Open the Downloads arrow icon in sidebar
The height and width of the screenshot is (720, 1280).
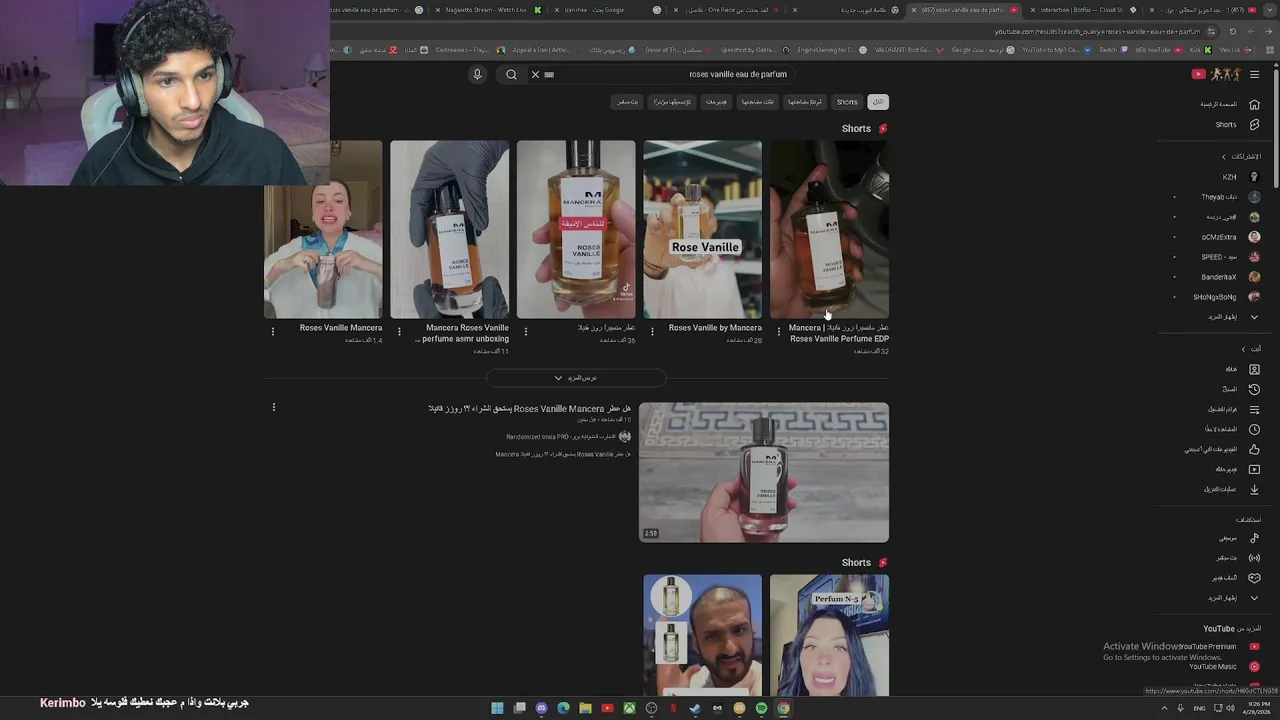pos(1254,489)
